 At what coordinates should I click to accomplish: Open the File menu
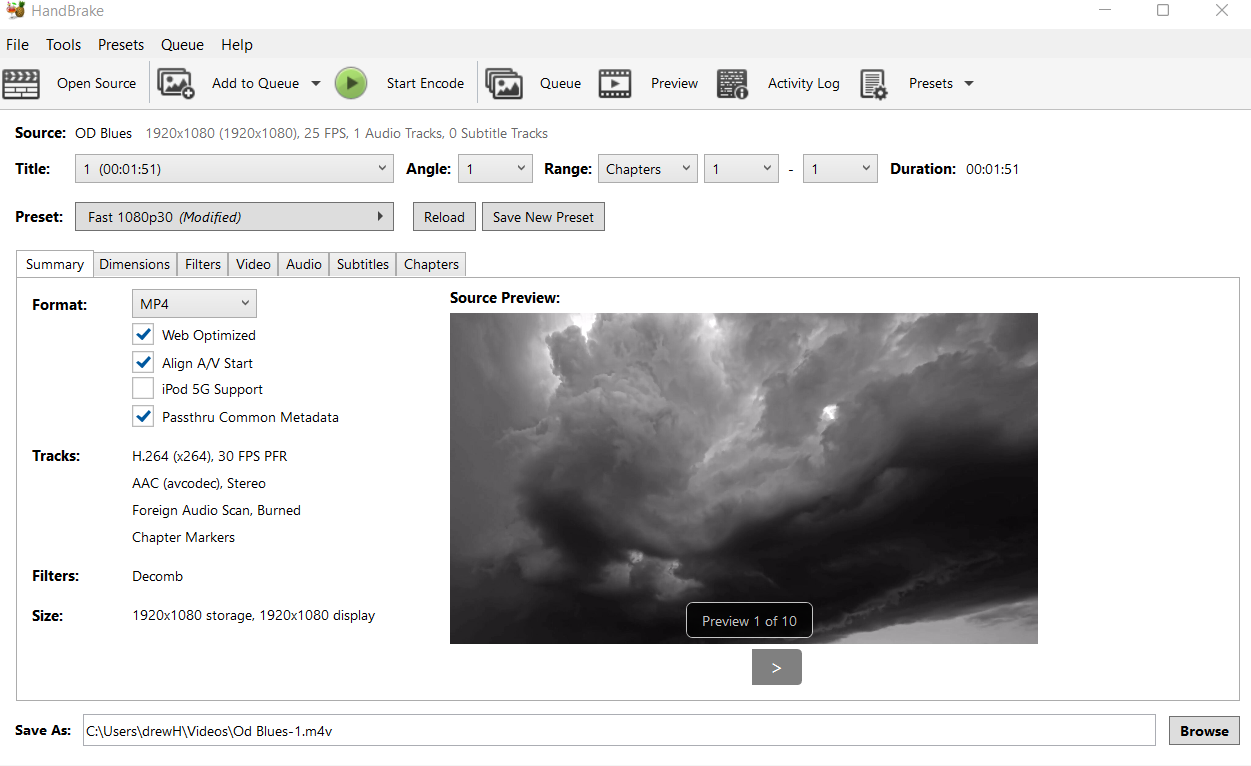(17, 45)
